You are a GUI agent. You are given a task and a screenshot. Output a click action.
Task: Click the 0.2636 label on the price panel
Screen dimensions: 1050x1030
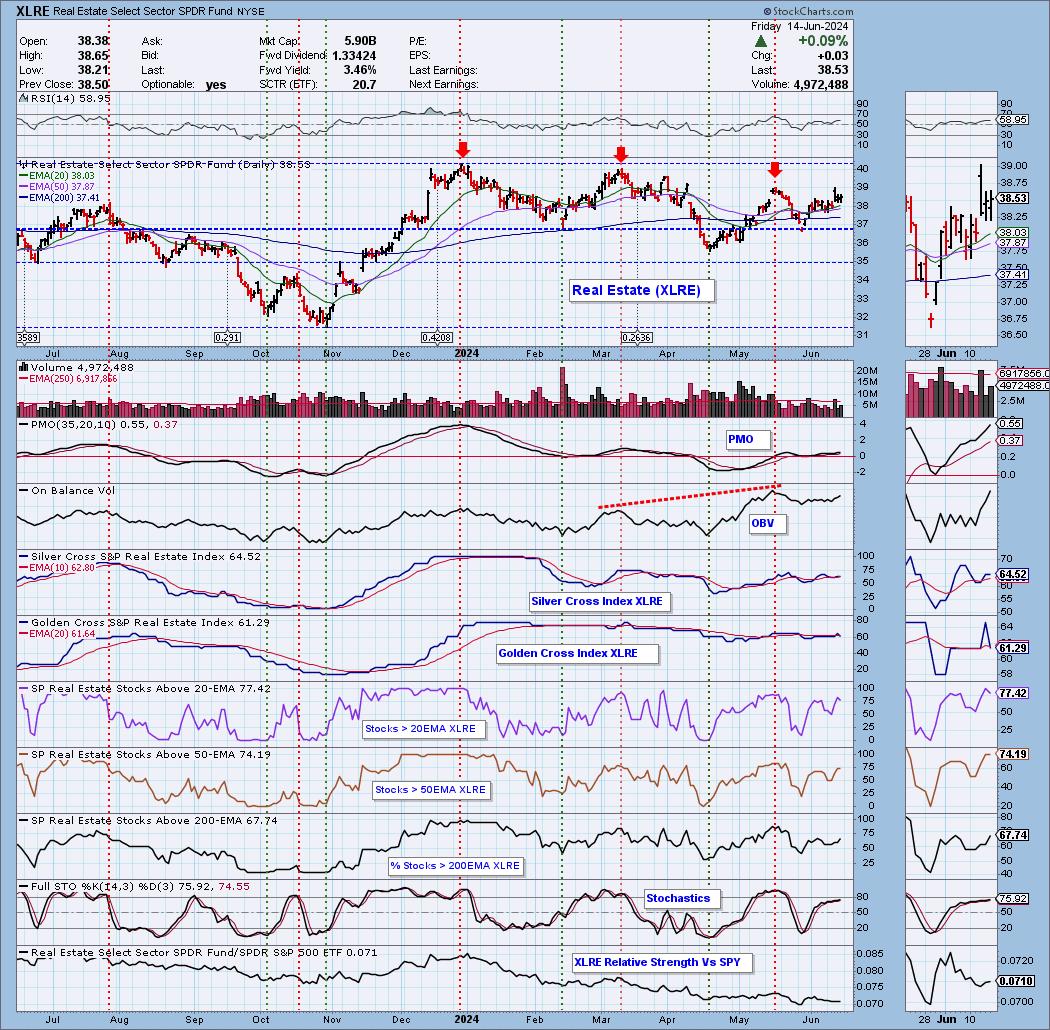pyautogui.click(x=636, y=338)
